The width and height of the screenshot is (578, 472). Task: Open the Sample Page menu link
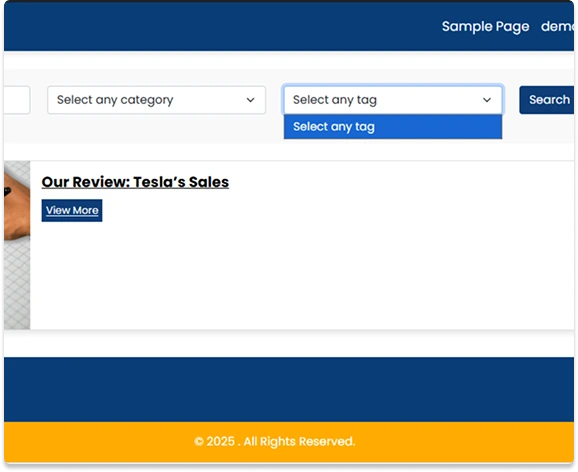pos(485,27)
